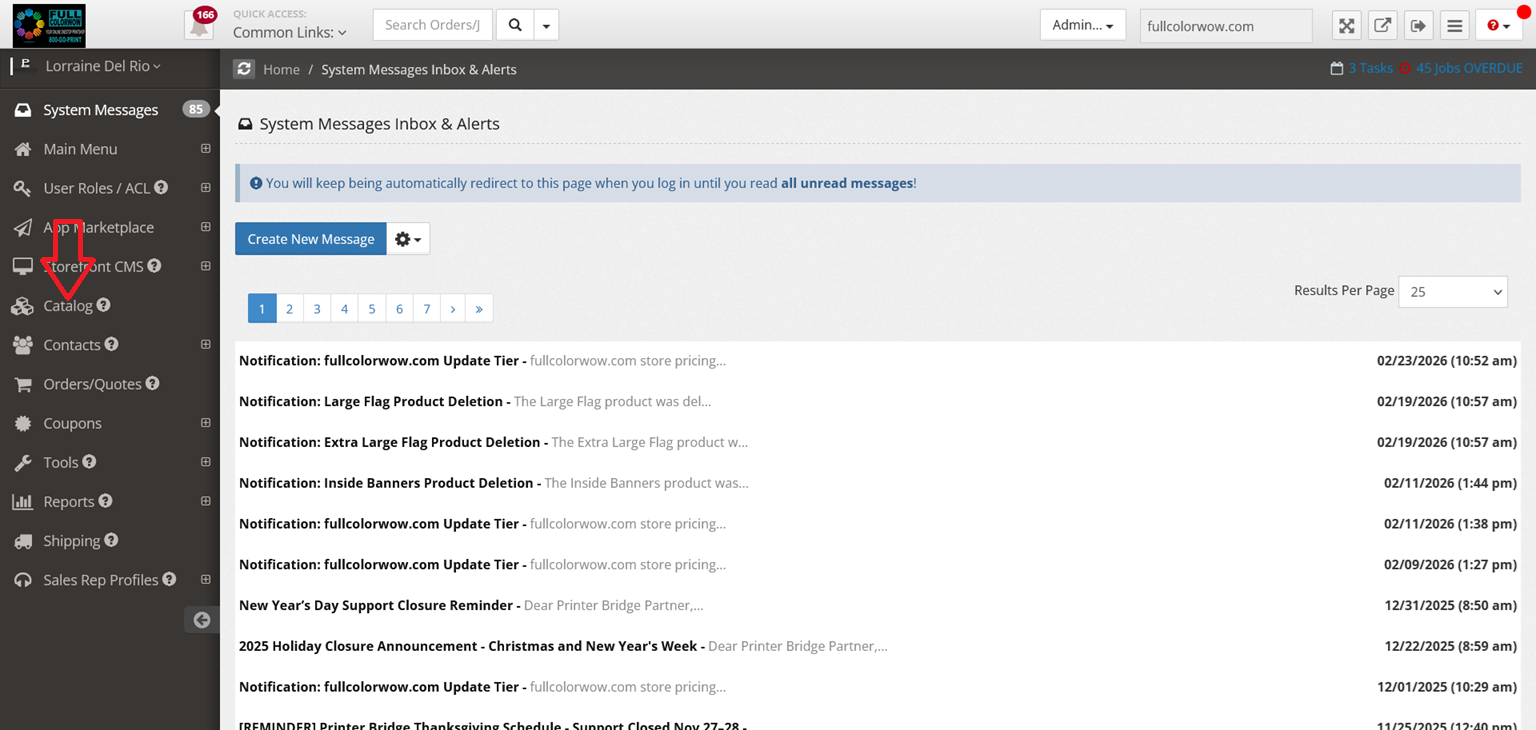
Task: Click the fullscreen expand icon
Action: [1347, 26]
